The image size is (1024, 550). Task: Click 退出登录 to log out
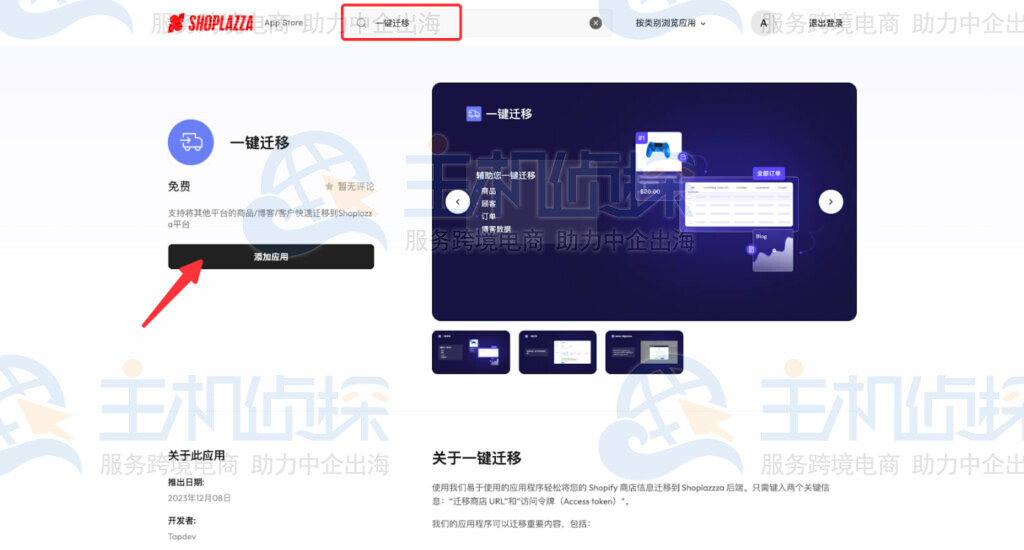[825, 23]
